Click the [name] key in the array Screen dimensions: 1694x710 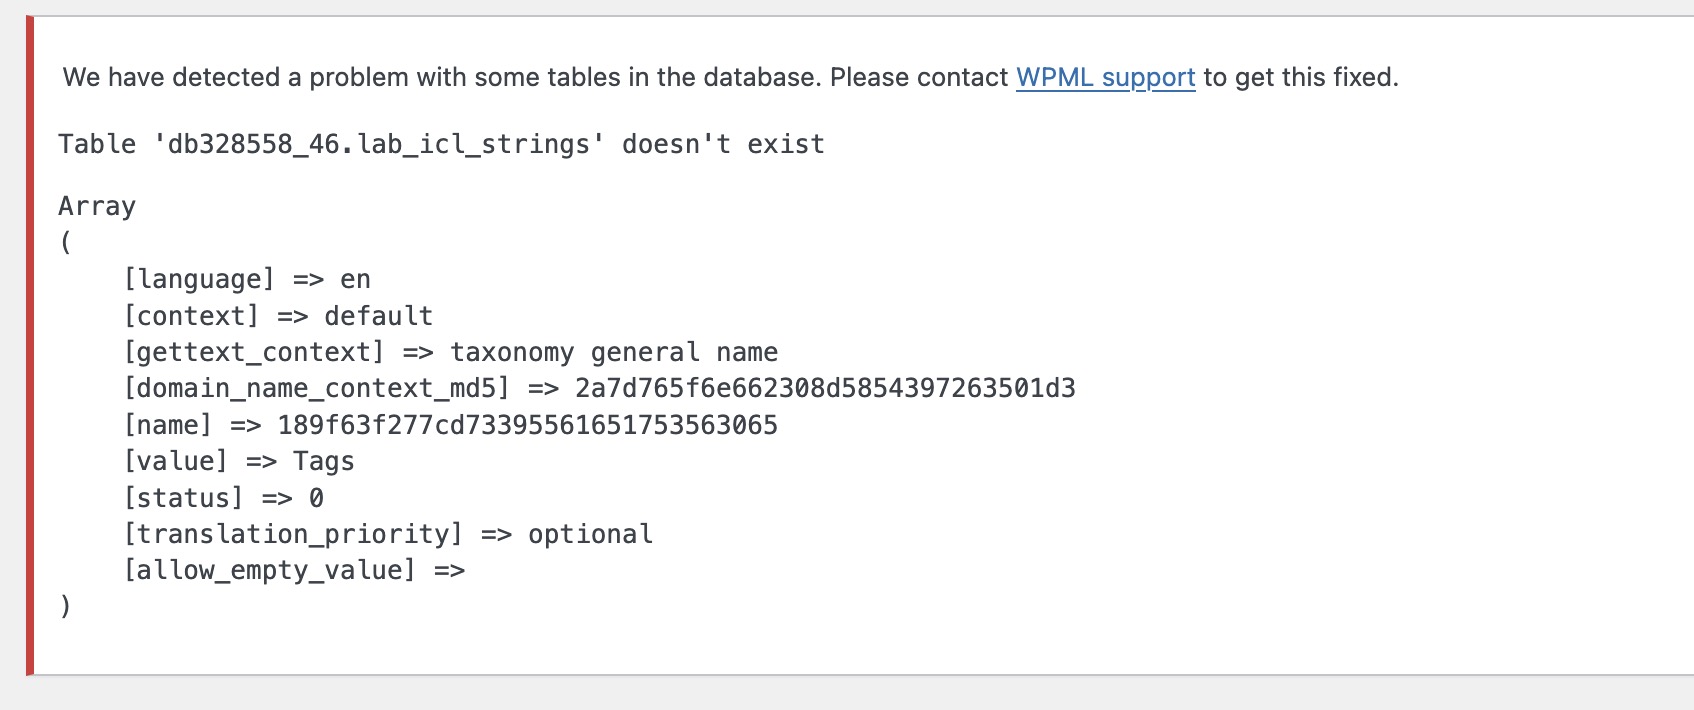[x=168, y=425]
